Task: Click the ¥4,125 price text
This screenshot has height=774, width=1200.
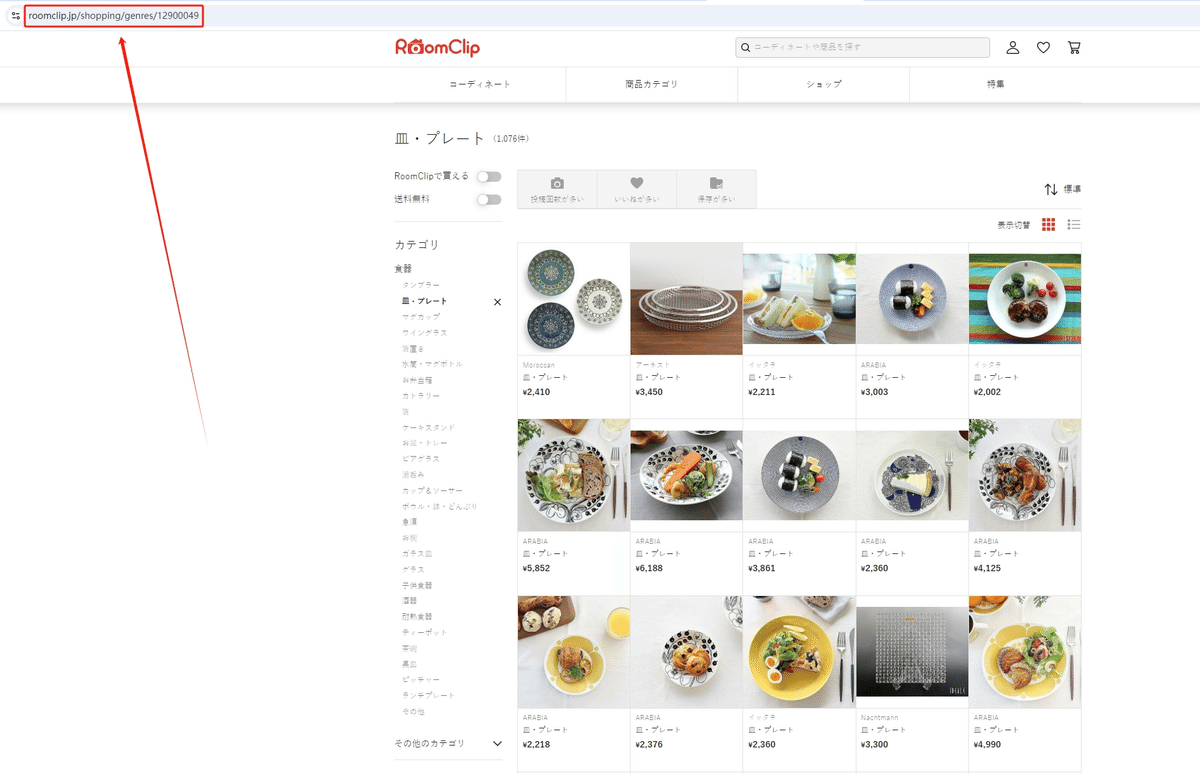Action: tap(988, 568)
